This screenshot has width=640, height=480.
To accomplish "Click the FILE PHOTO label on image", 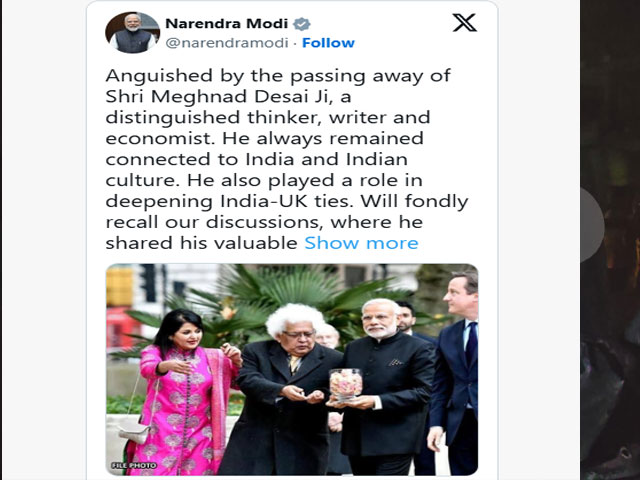I will click(x=134, y=465).
